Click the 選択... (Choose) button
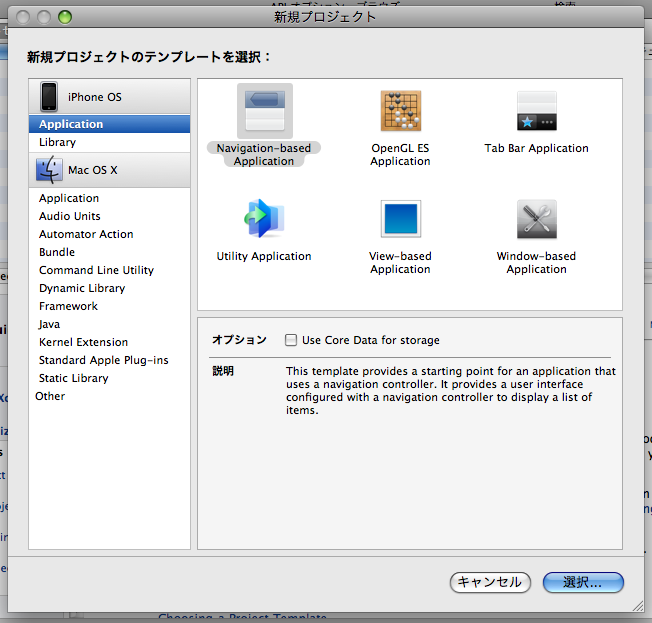Viewport: 652px width, 623px height. [583, 582]
